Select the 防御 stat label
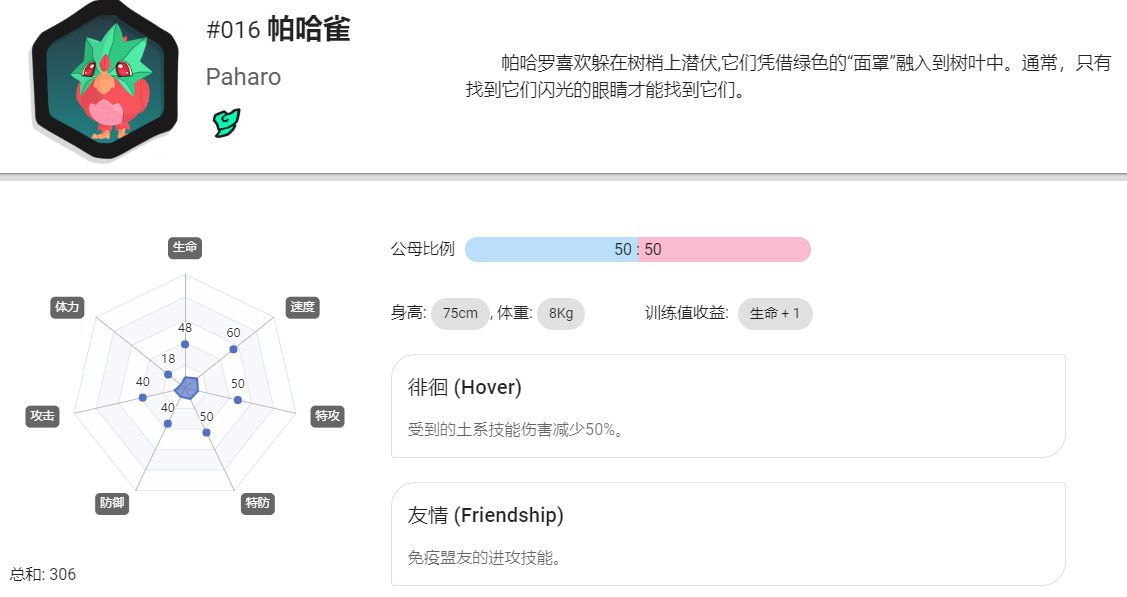 112,503
